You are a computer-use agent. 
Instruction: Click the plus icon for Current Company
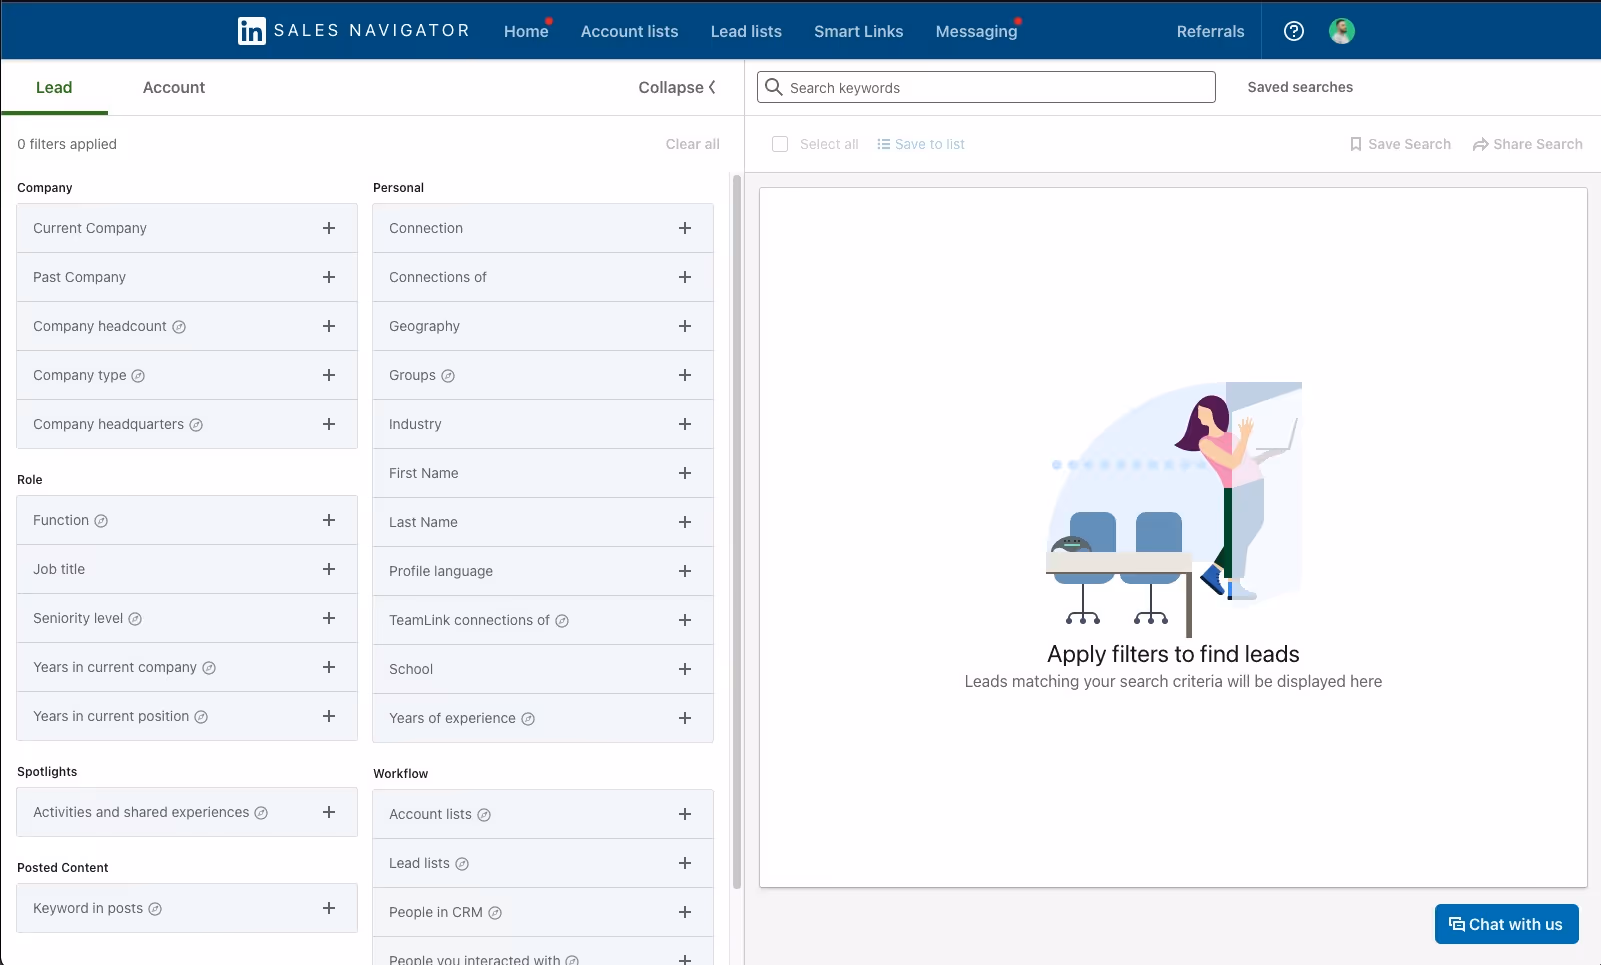pos(329,228)
